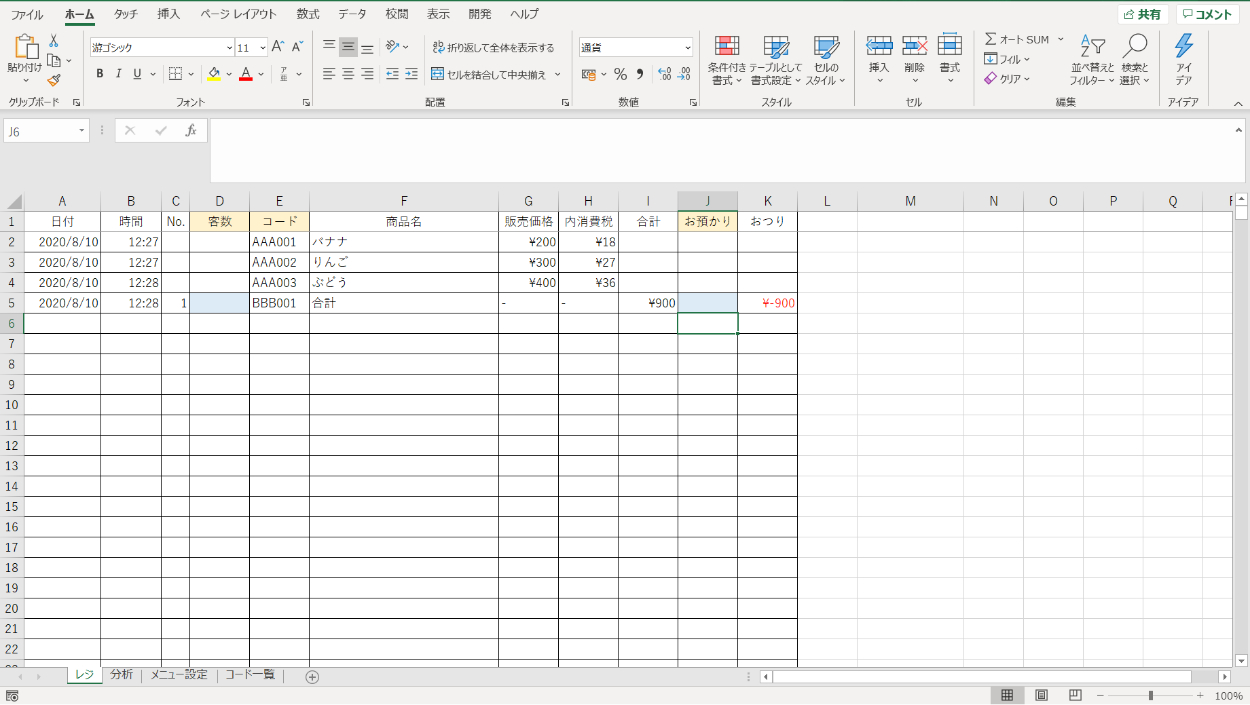Viewport: 1250px width, 705px height.
Task: Expand the font name dropdown
Action: (x=229, y=48)
